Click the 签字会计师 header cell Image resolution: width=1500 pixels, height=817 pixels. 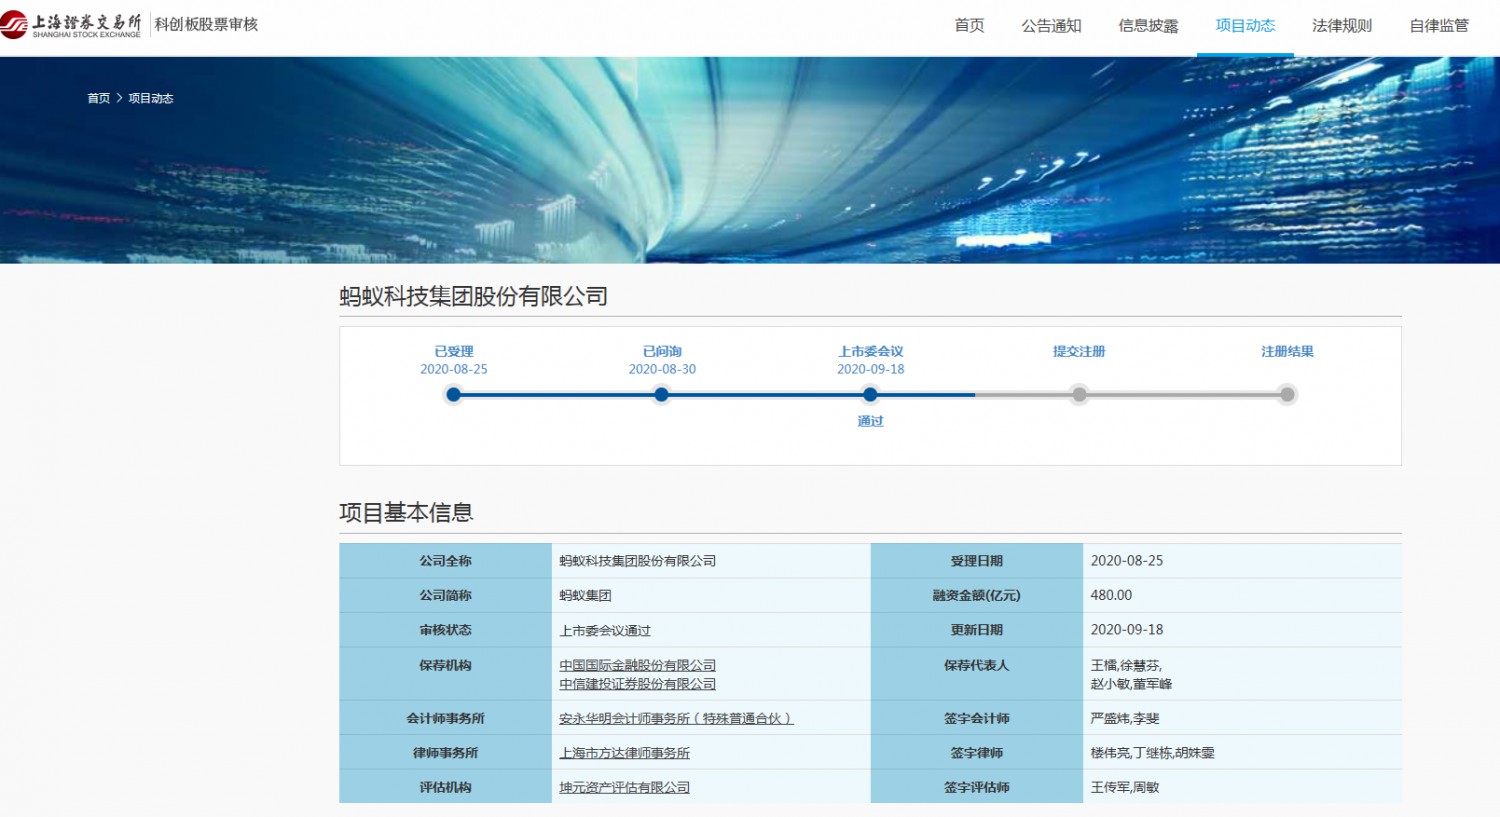pos(976,718)
